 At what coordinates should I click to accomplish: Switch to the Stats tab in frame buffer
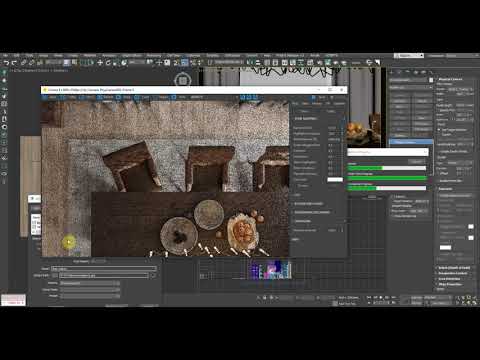[x=305, y=104]
